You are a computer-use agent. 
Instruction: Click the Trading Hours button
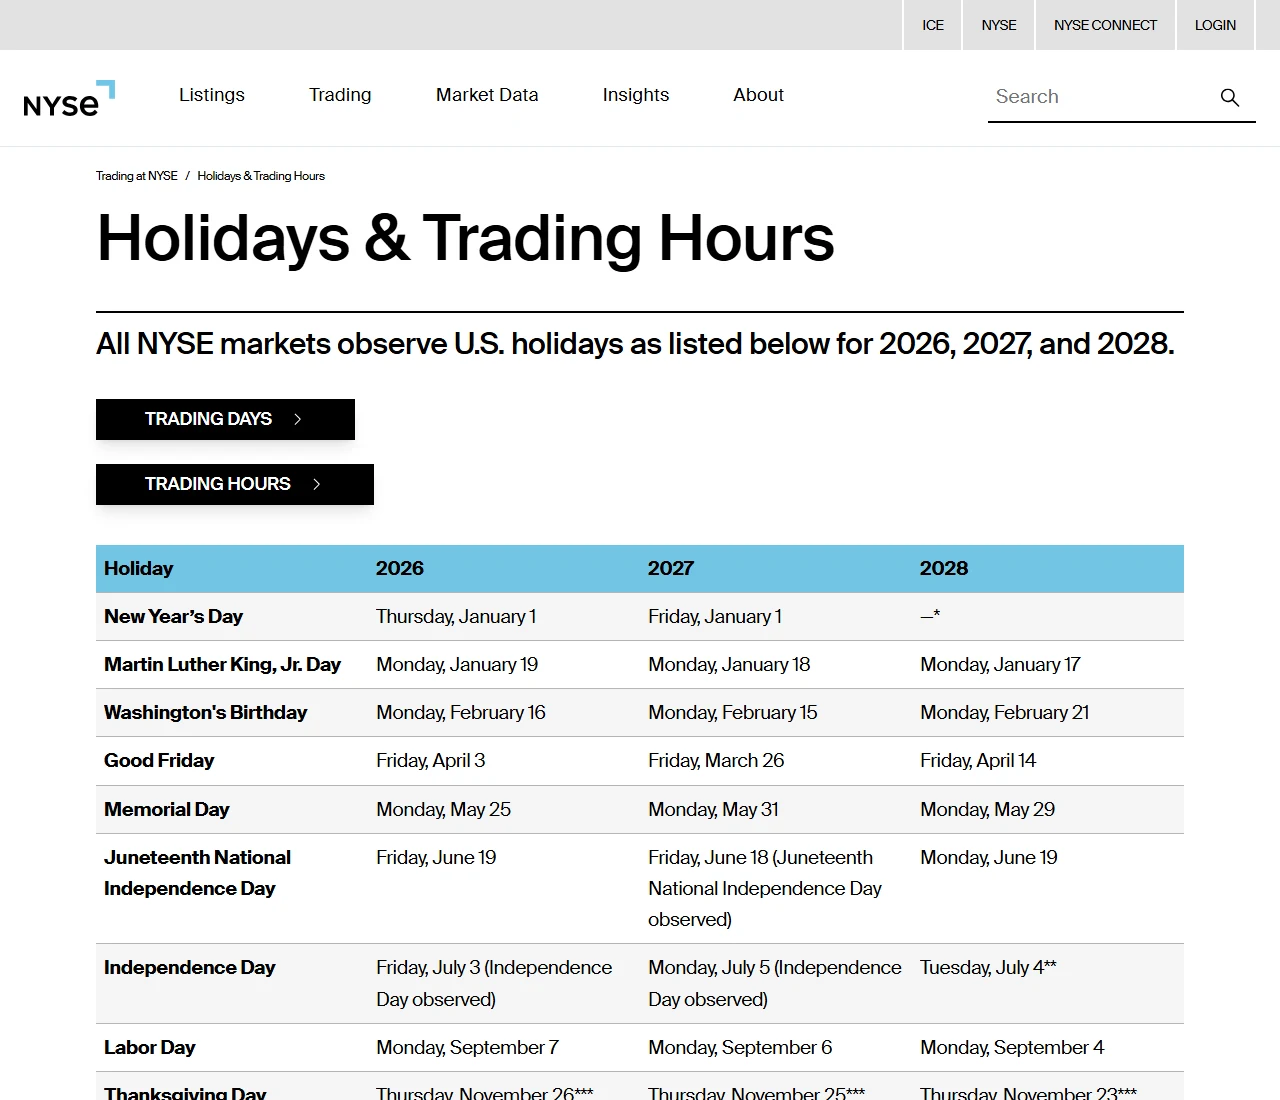coord(235,484)
